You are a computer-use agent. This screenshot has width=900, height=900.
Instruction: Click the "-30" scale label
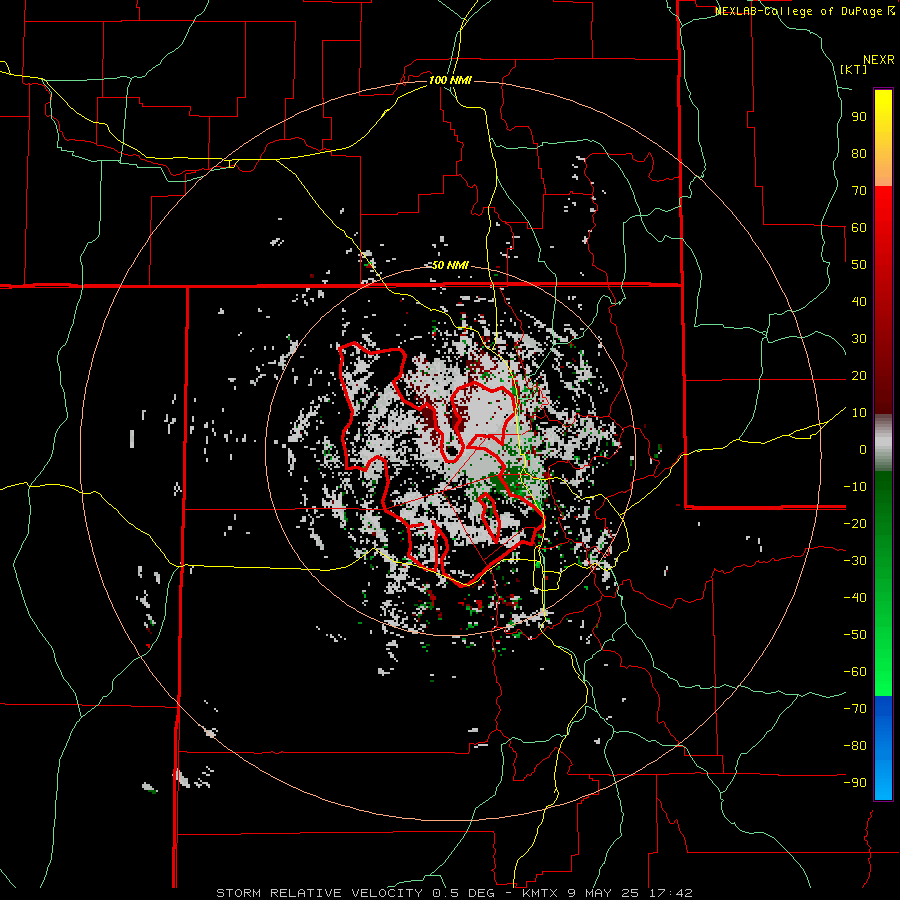click(x=855, y=561)
